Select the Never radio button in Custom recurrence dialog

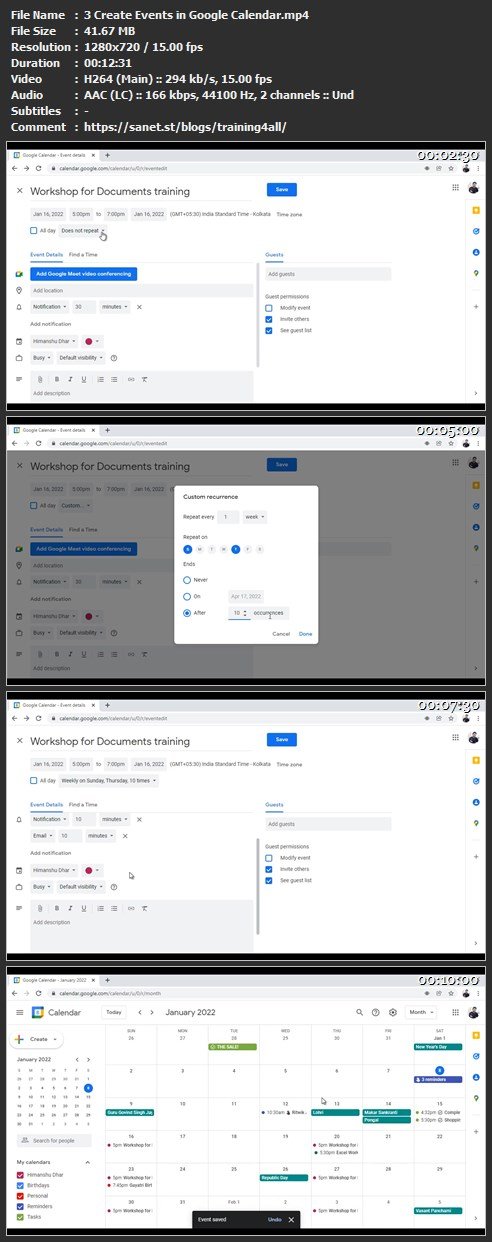click(187, 579)
